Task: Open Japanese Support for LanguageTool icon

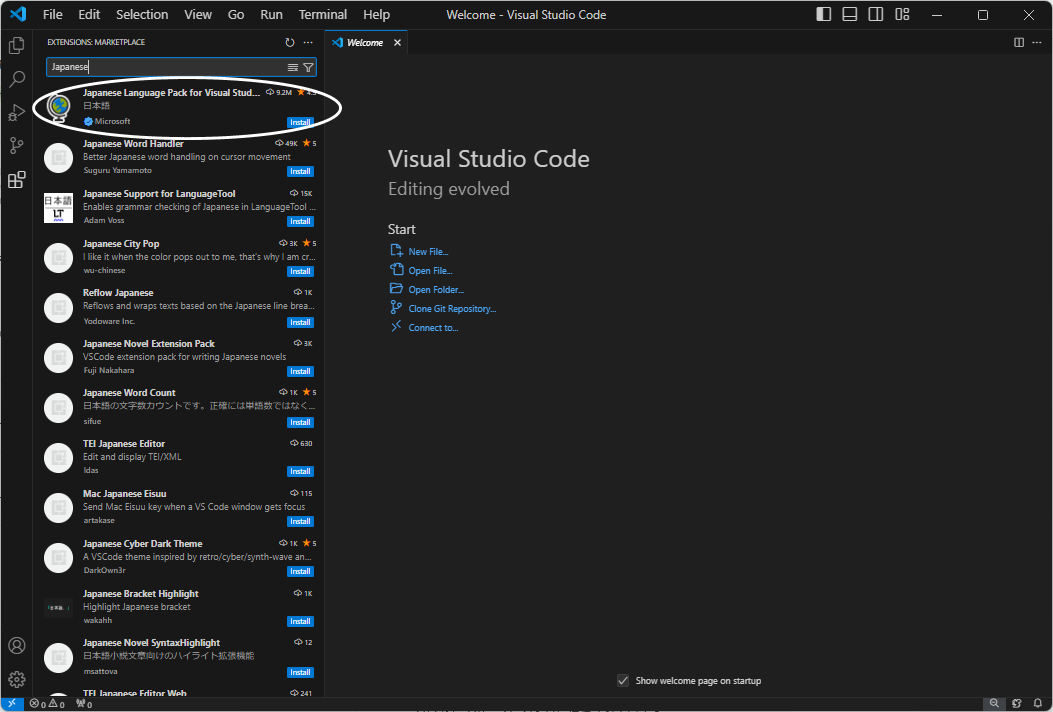Action: (x=58, y=208)
